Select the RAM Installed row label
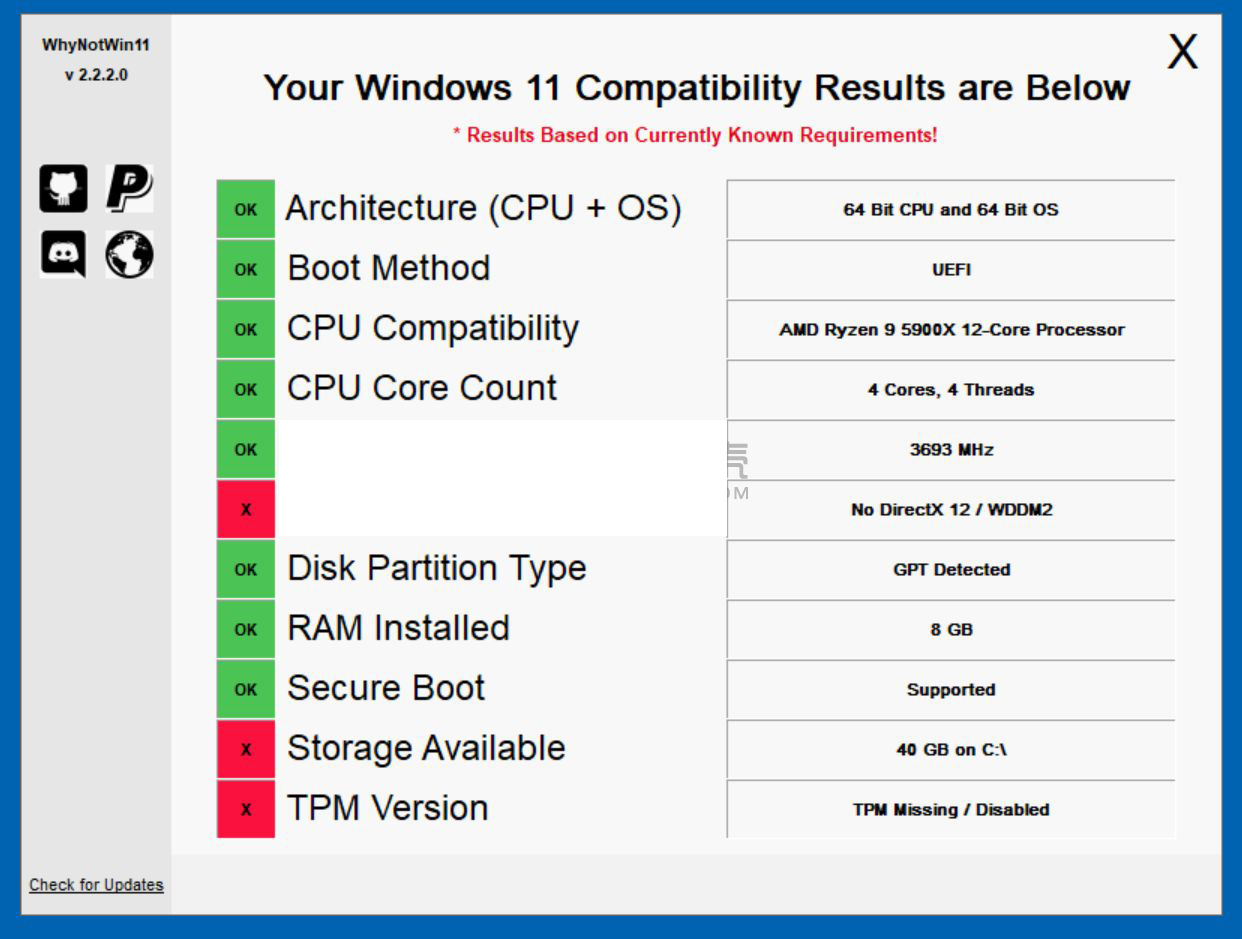 pos(400,628)
